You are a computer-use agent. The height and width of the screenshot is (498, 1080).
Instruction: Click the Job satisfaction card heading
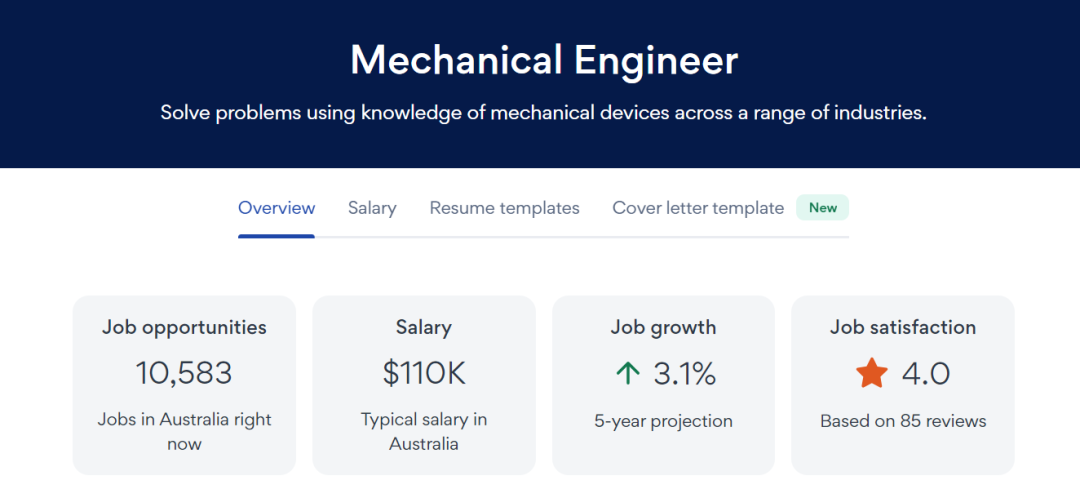click(903, 327)
